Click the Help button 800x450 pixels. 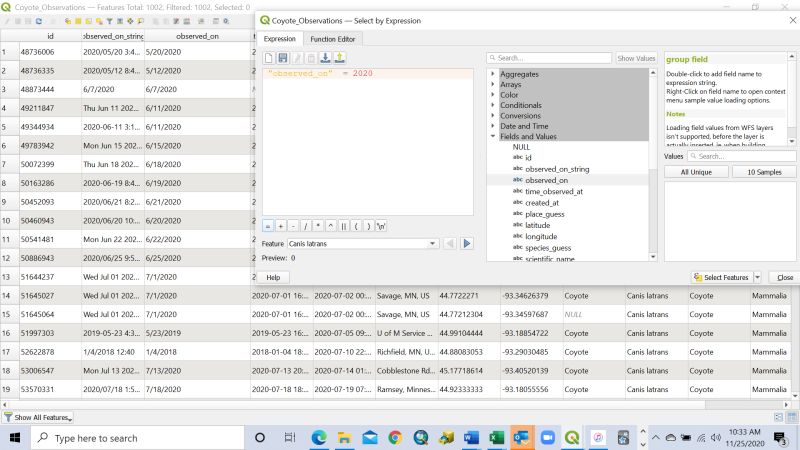tap(273, 277)
